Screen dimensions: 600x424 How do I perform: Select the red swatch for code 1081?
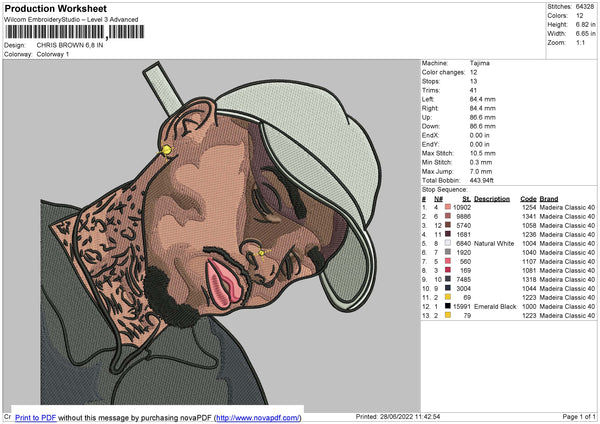tap(448, 270)
